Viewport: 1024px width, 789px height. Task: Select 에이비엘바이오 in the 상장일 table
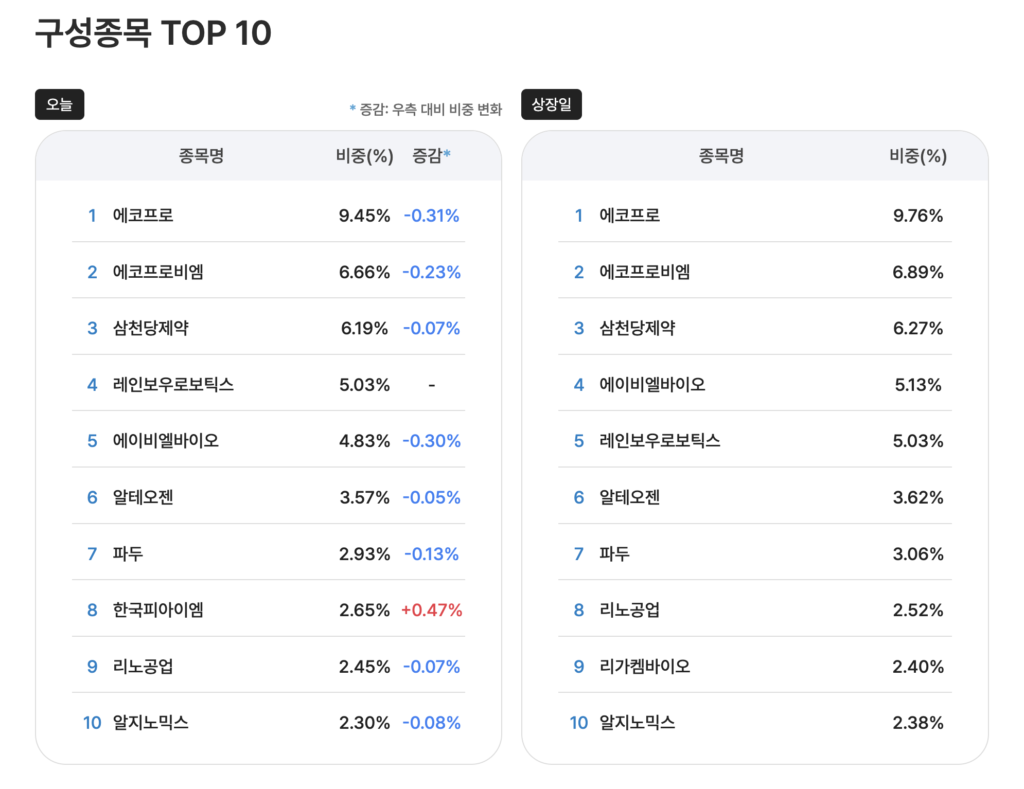coord(652,384)
